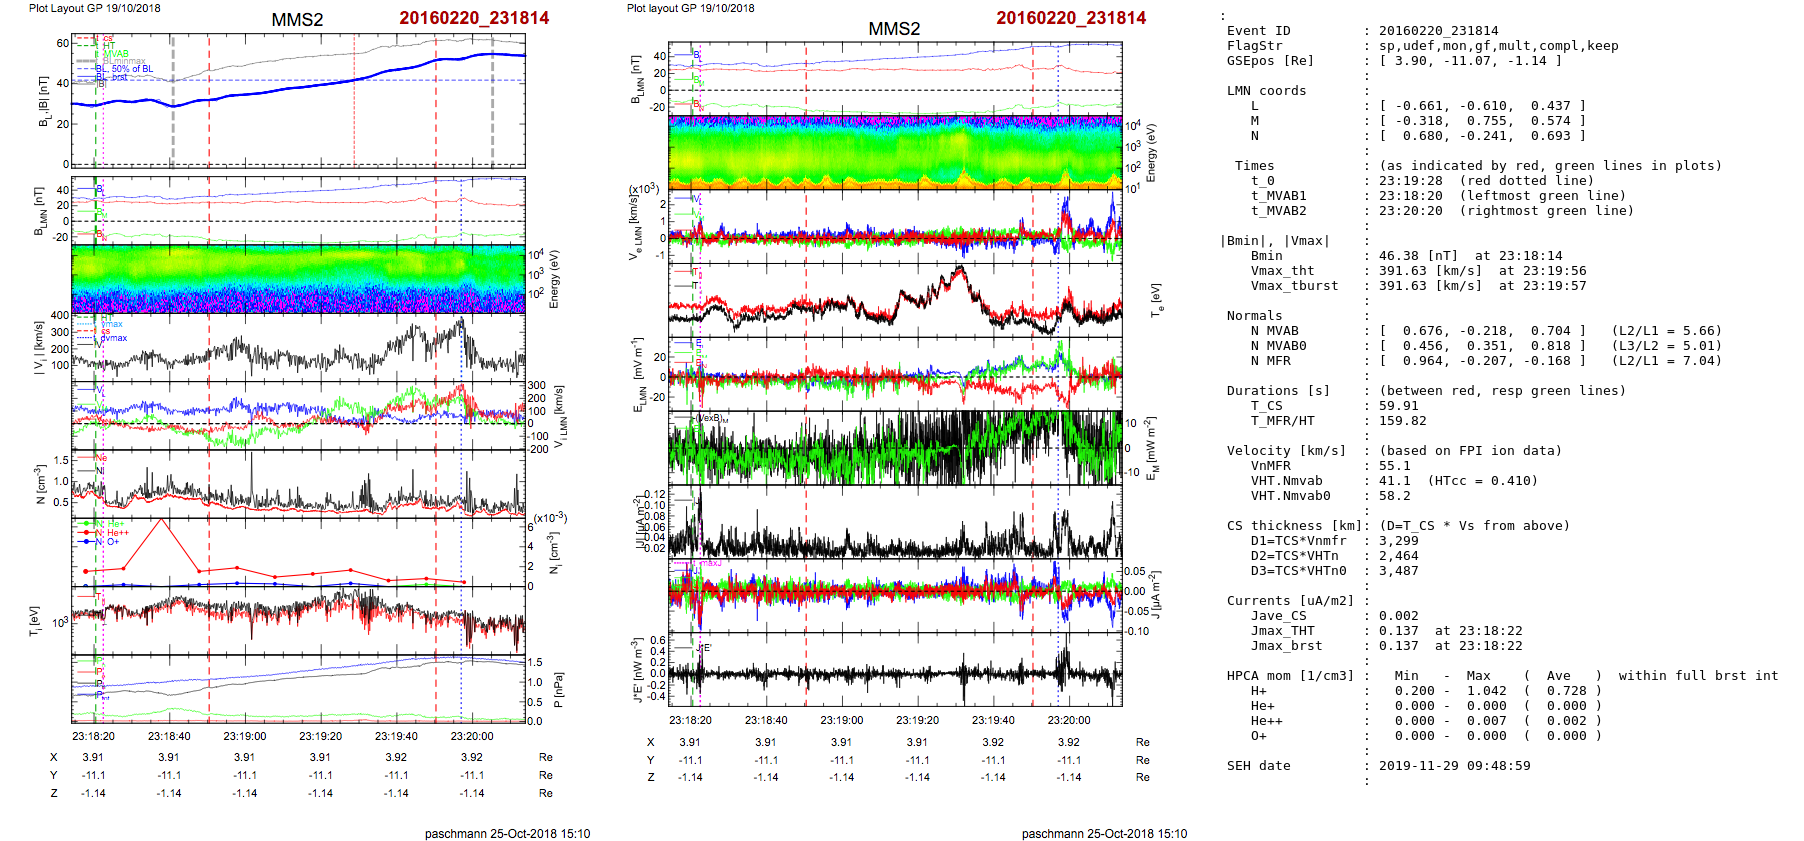Click the ion energy spectrogram in the left plot
Viewport: 1804px width, 841px height.
coord(298,279)
